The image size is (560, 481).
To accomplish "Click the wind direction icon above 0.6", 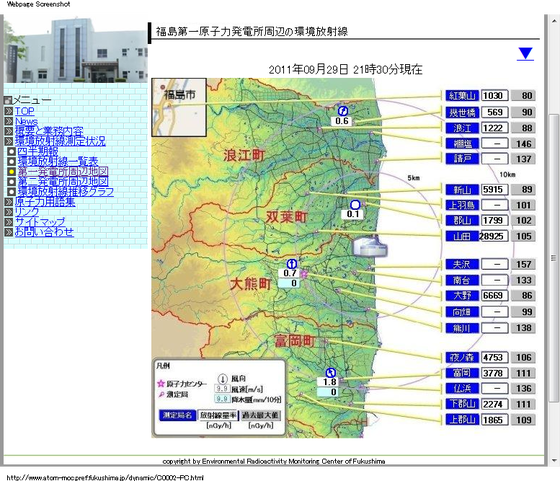I will (342, 111).
